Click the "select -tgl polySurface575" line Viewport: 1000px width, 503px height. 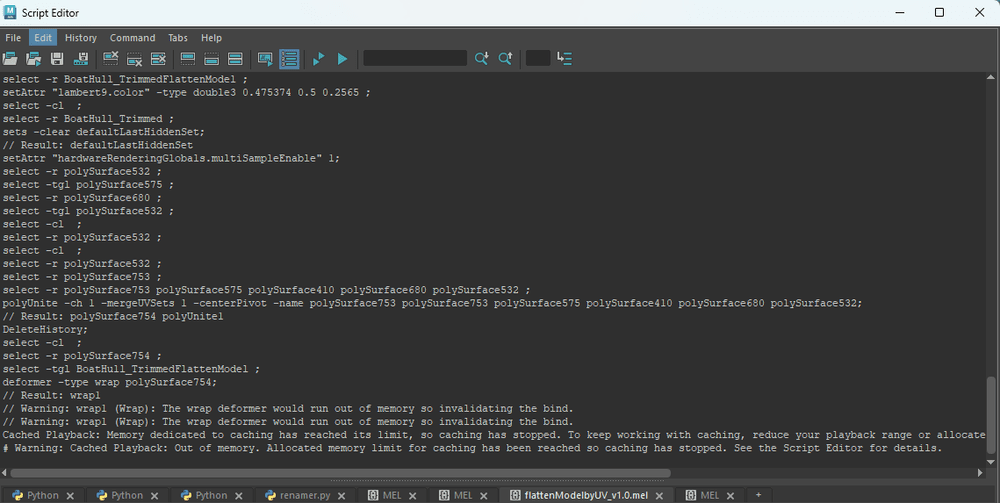(88, 184)
